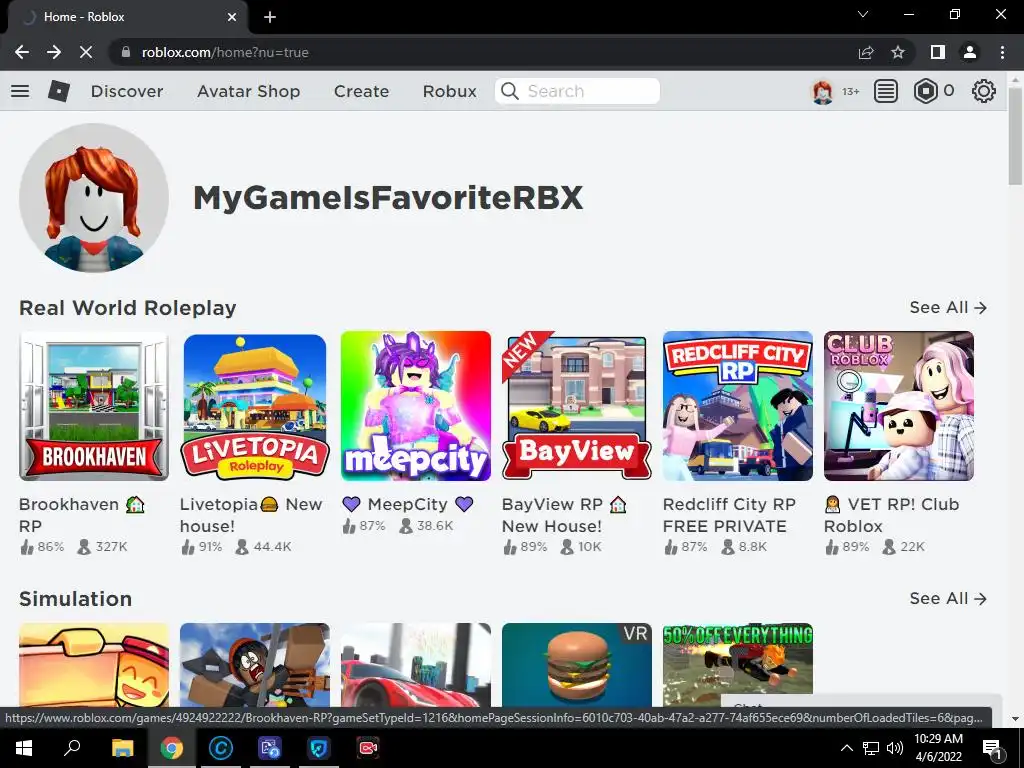This screenshot has height=768, width=1024.
Task: Stop loading the page
Action: [86, 52]
